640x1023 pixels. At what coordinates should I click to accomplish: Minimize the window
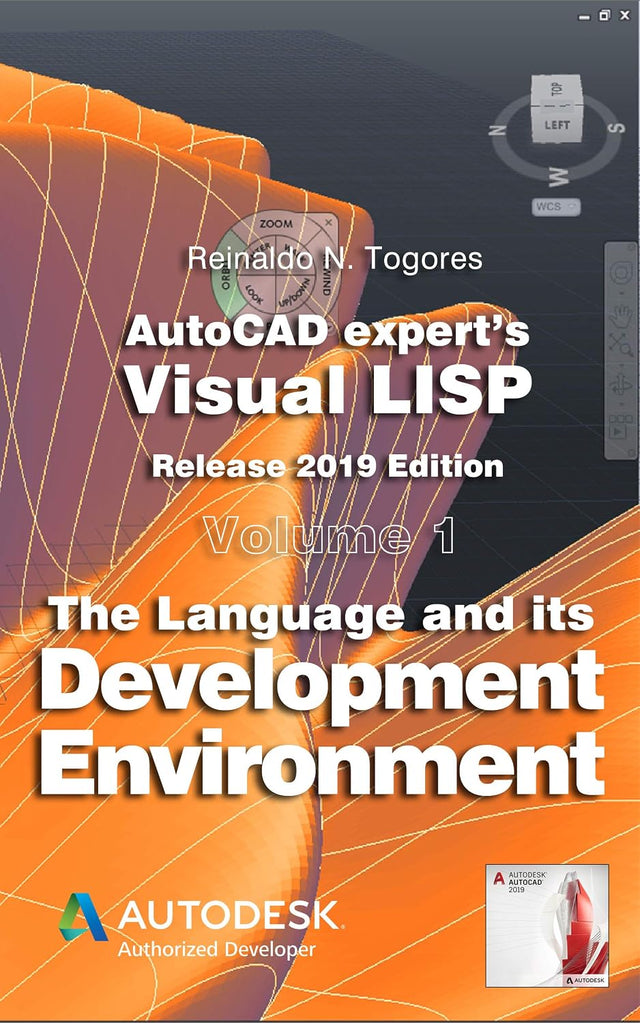click(585, 16)
